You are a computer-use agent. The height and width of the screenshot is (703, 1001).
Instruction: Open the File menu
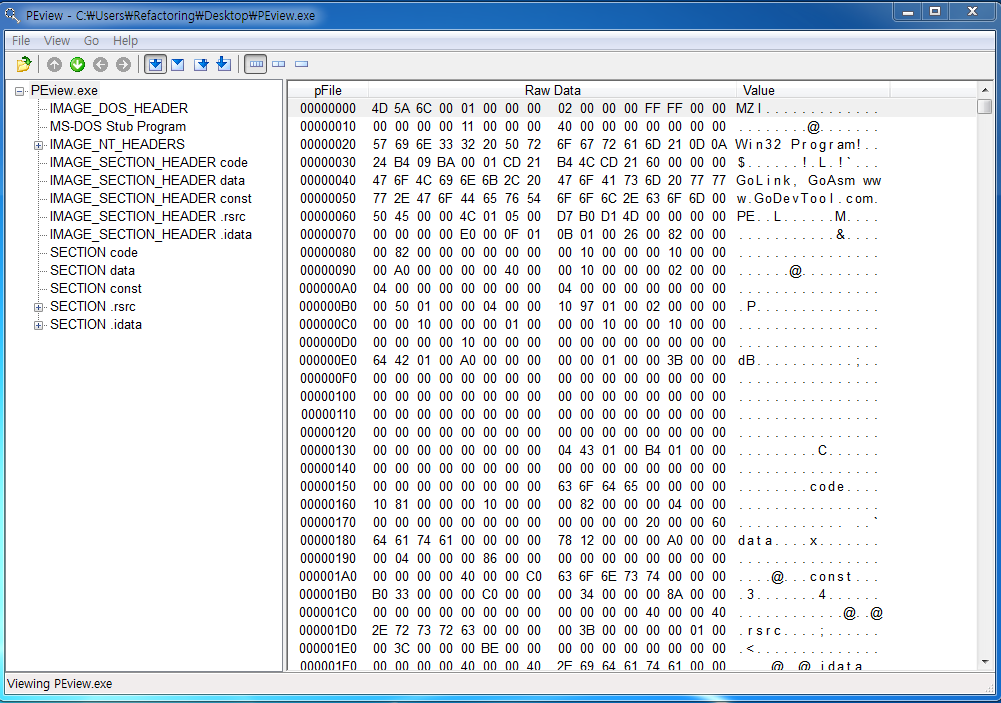click(21, 41)
